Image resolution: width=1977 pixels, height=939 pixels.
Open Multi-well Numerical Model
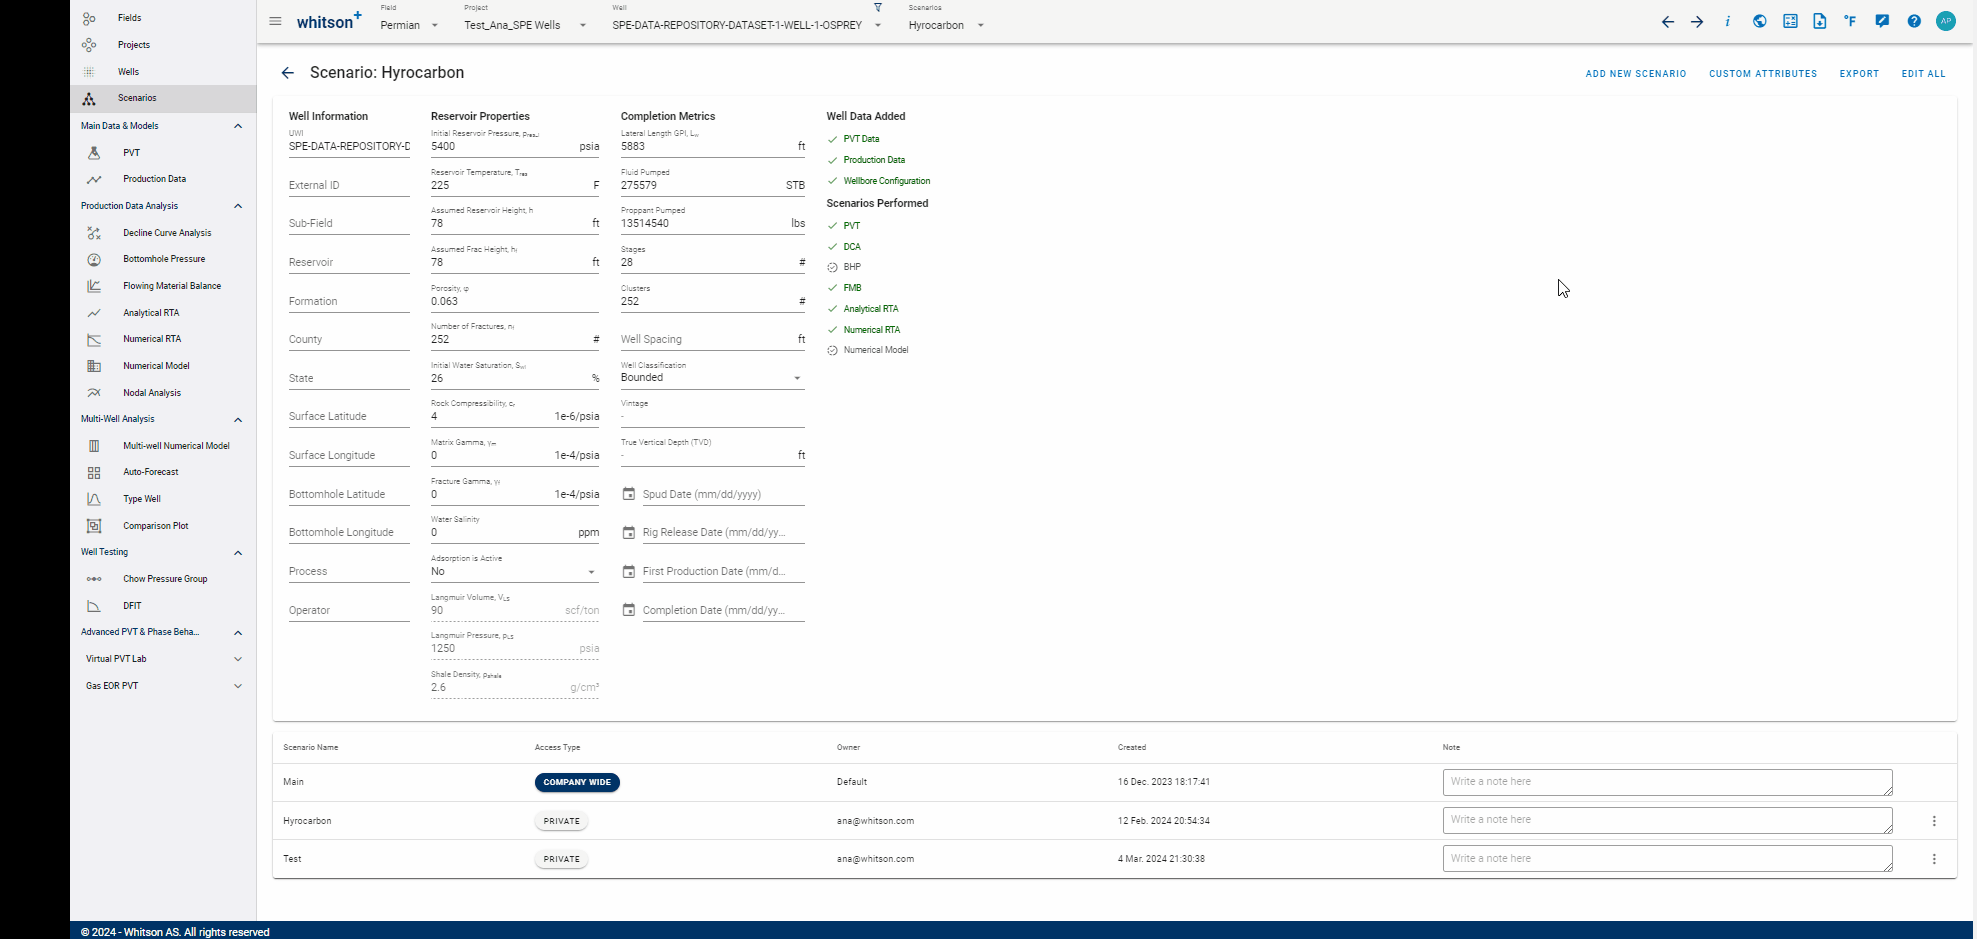click(163, 446)
